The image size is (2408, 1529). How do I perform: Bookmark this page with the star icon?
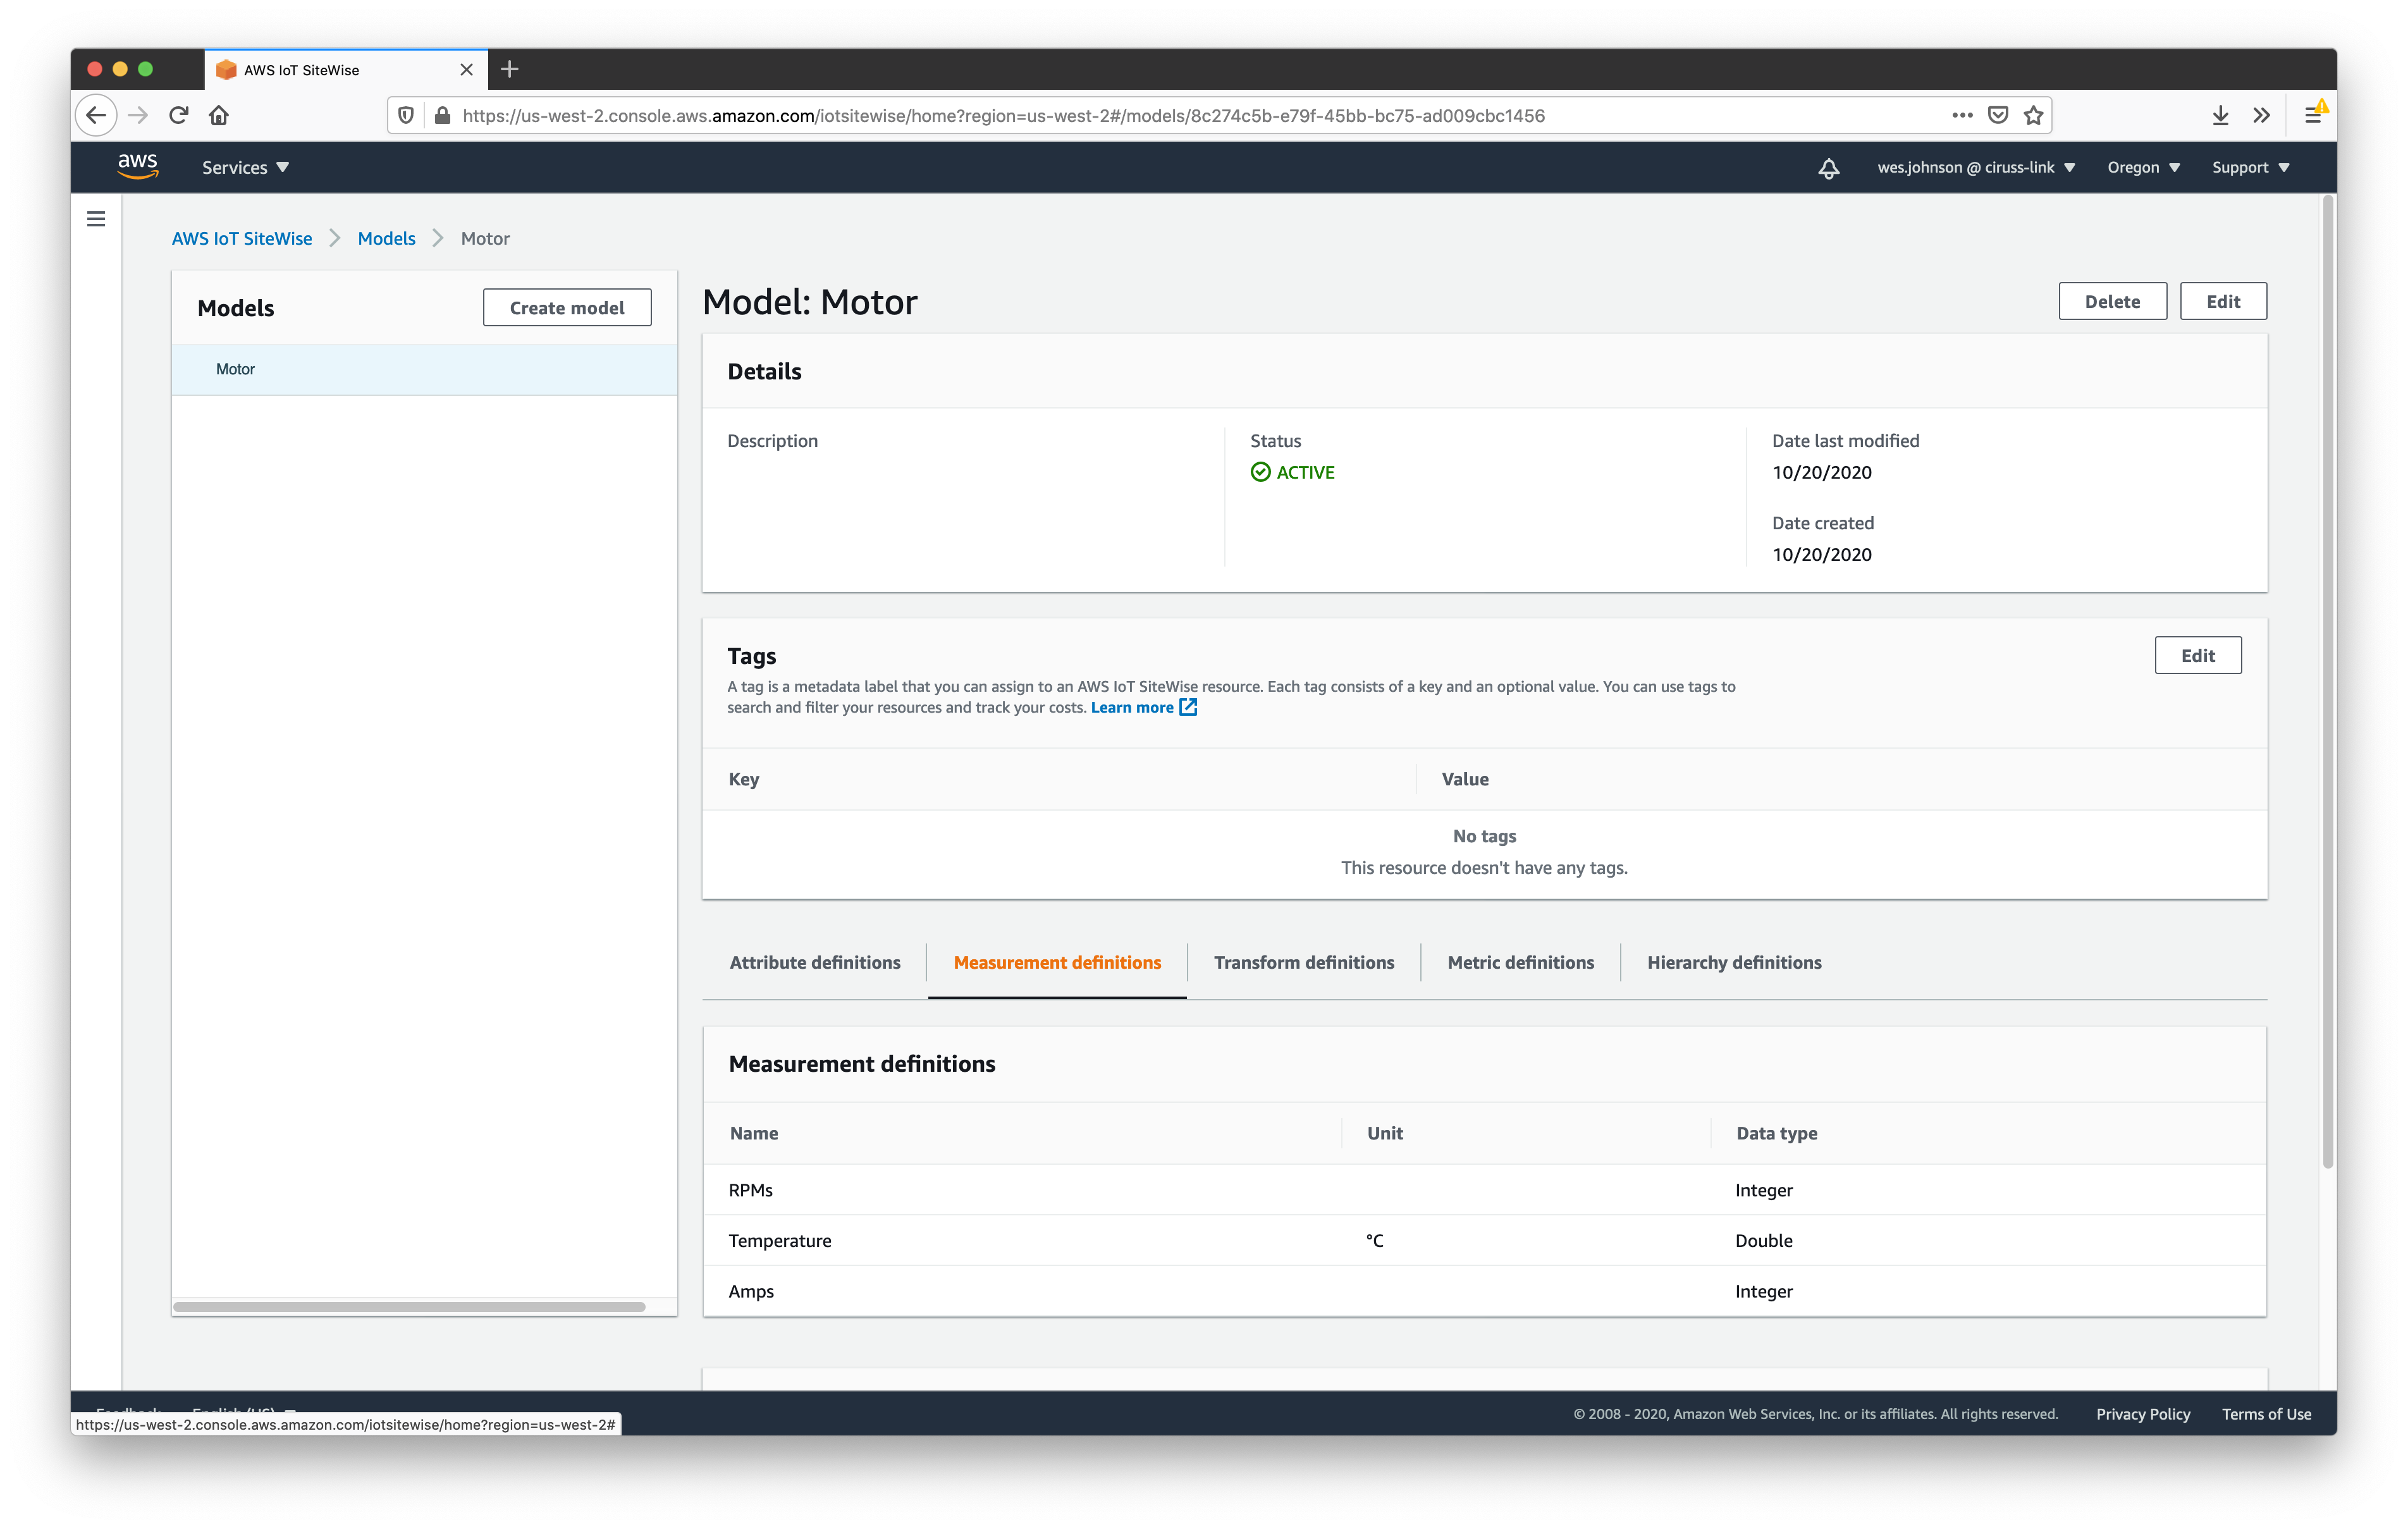pos(2033,115)
